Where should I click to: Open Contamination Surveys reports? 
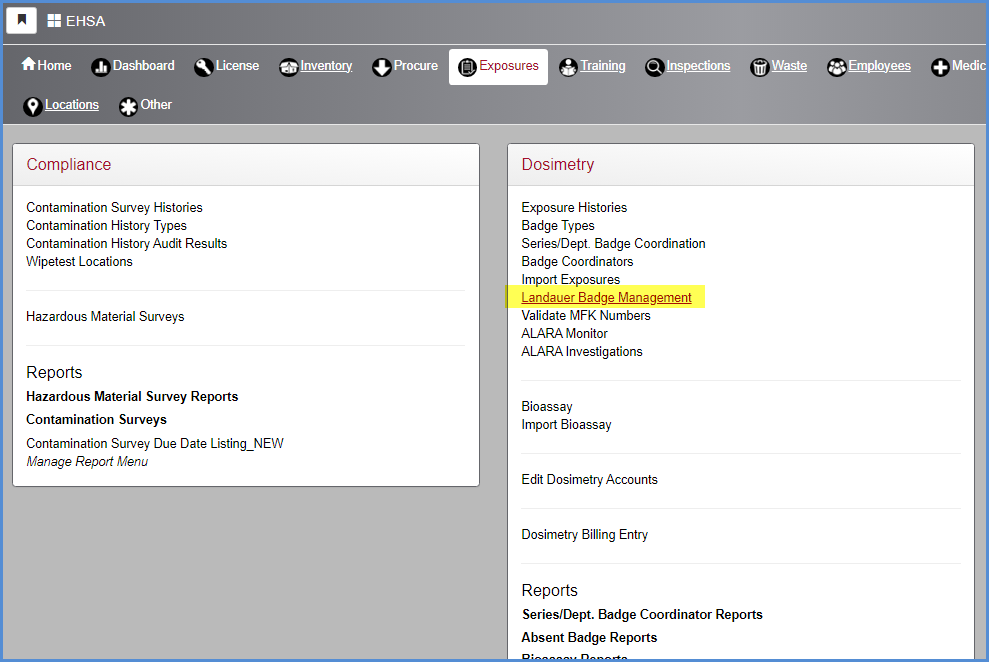click(x=96, y=420)
